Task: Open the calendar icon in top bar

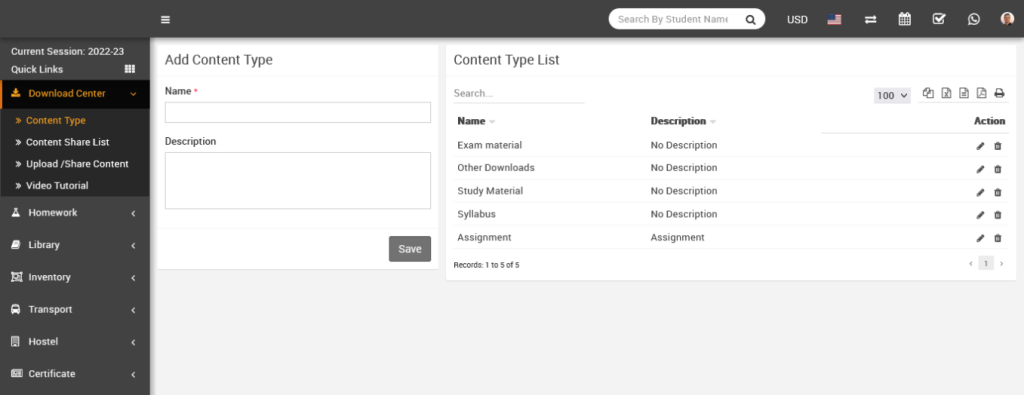Action: [x=904, y=20]
